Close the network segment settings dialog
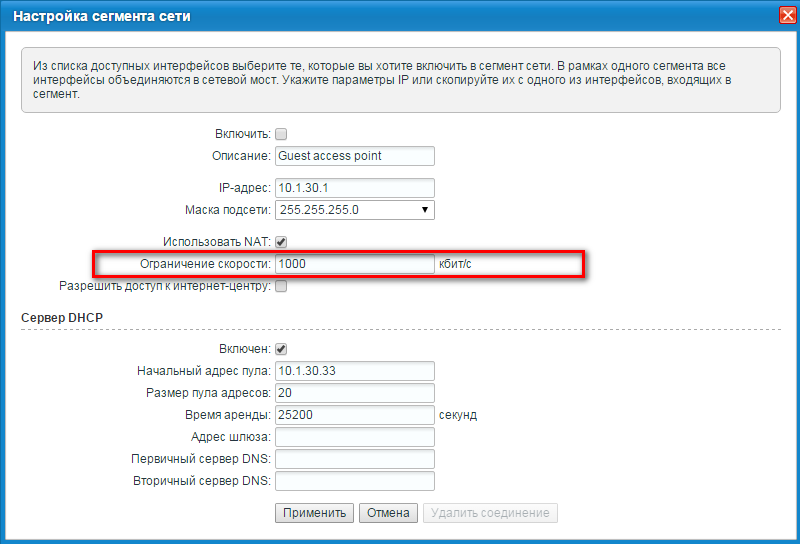 pyautogui.click(x=786, y=16)
